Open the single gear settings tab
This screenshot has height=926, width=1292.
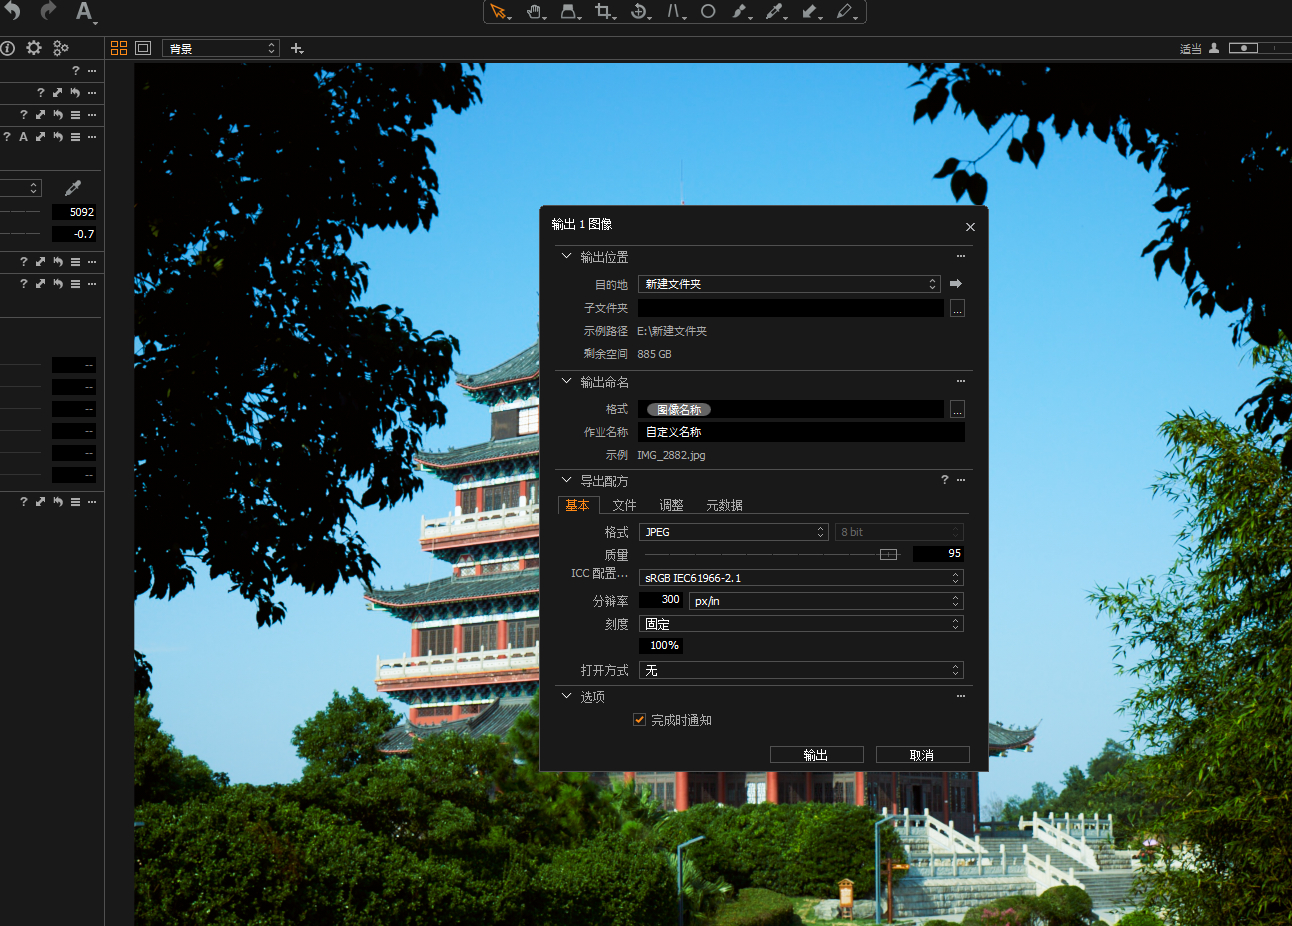34,48
